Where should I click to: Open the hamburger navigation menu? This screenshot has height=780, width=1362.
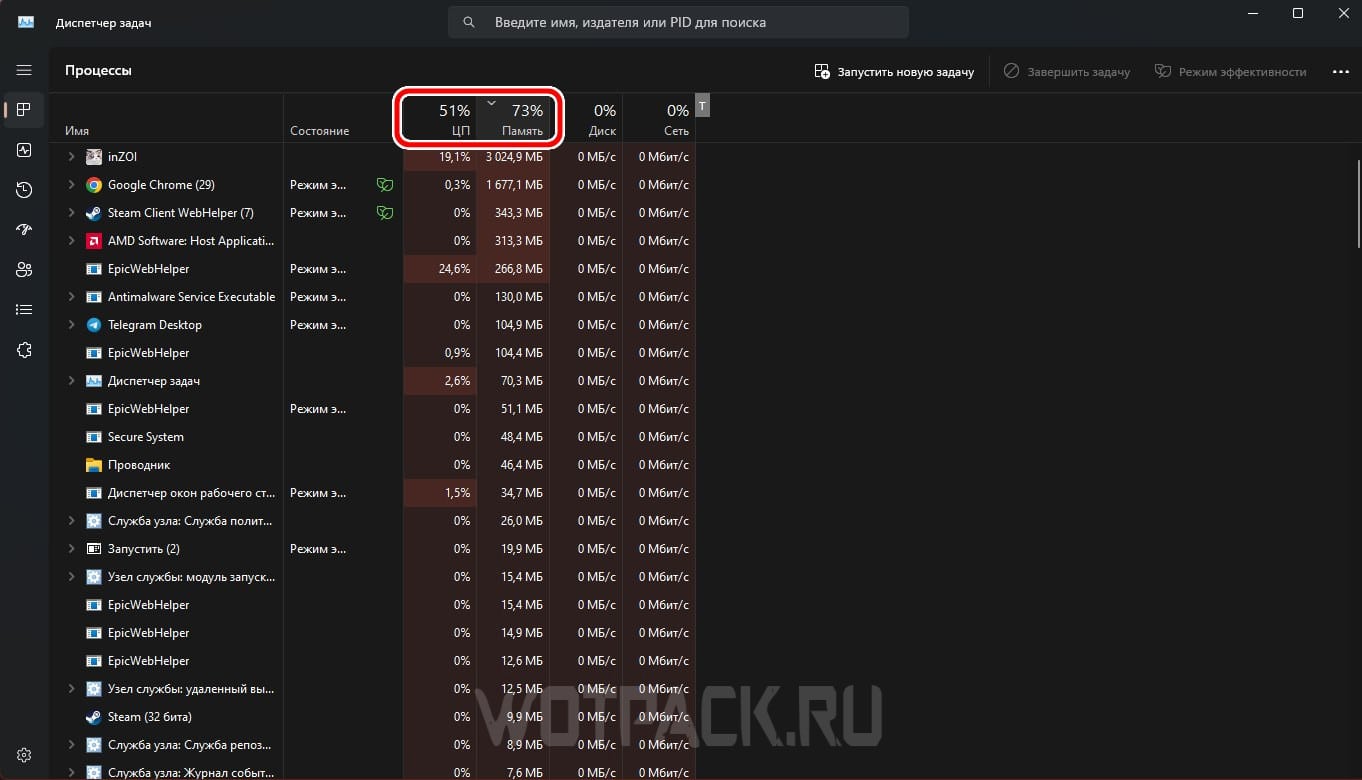24,70
